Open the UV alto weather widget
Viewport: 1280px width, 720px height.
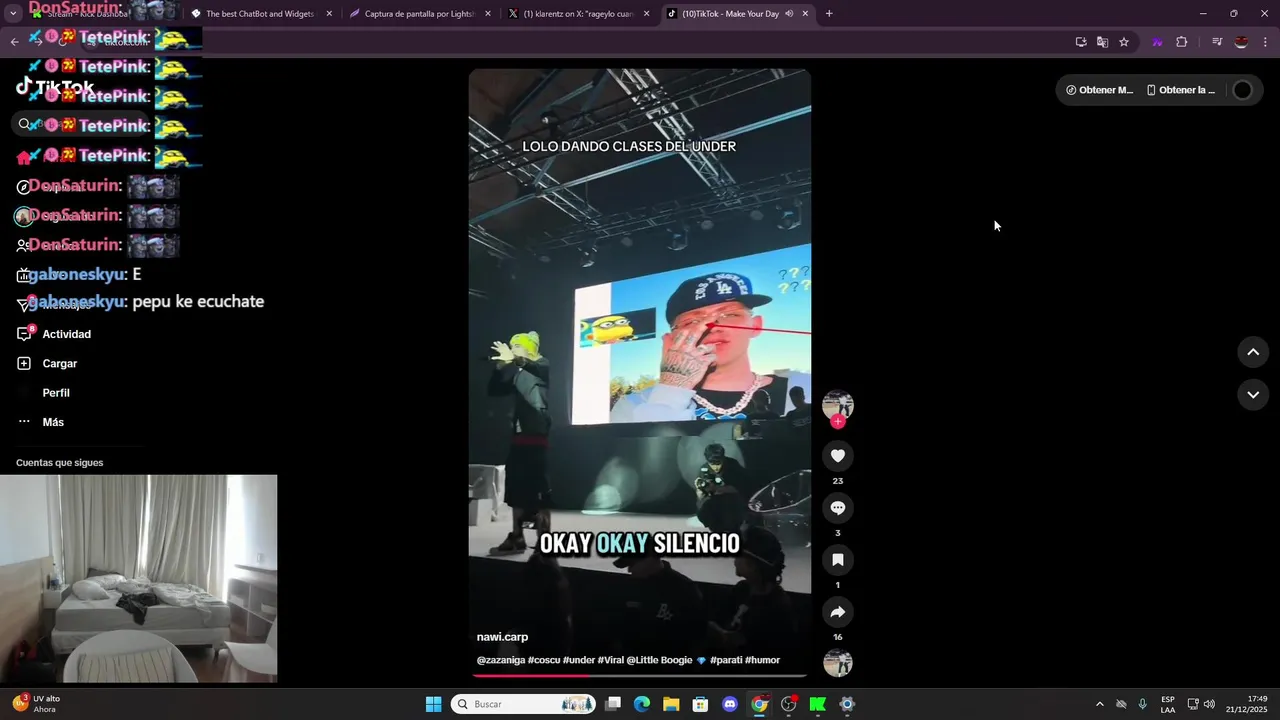38,704
